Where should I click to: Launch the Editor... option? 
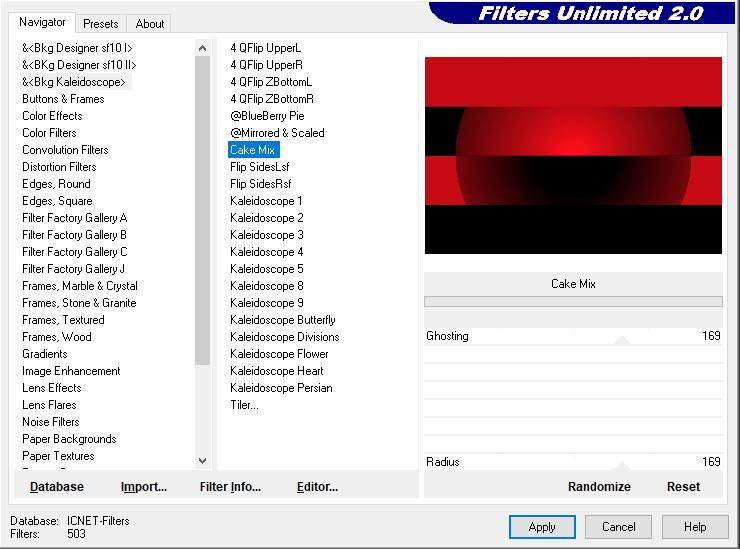[317, 487]
